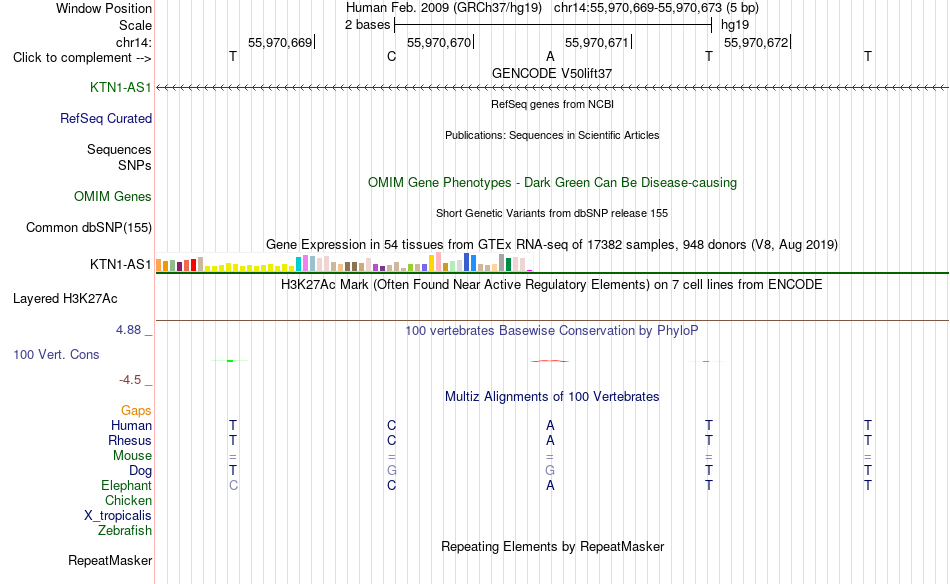Click 'Multiz Alignments of 100 Vertebrates' title
The height and width of the screenshot is (584, 950).
[552, 396]
